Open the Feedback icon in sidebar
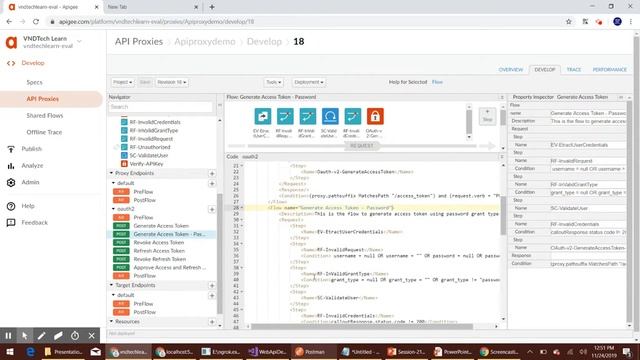The height and width of the screenshot is (360, 640). click(x=11, y=222)
